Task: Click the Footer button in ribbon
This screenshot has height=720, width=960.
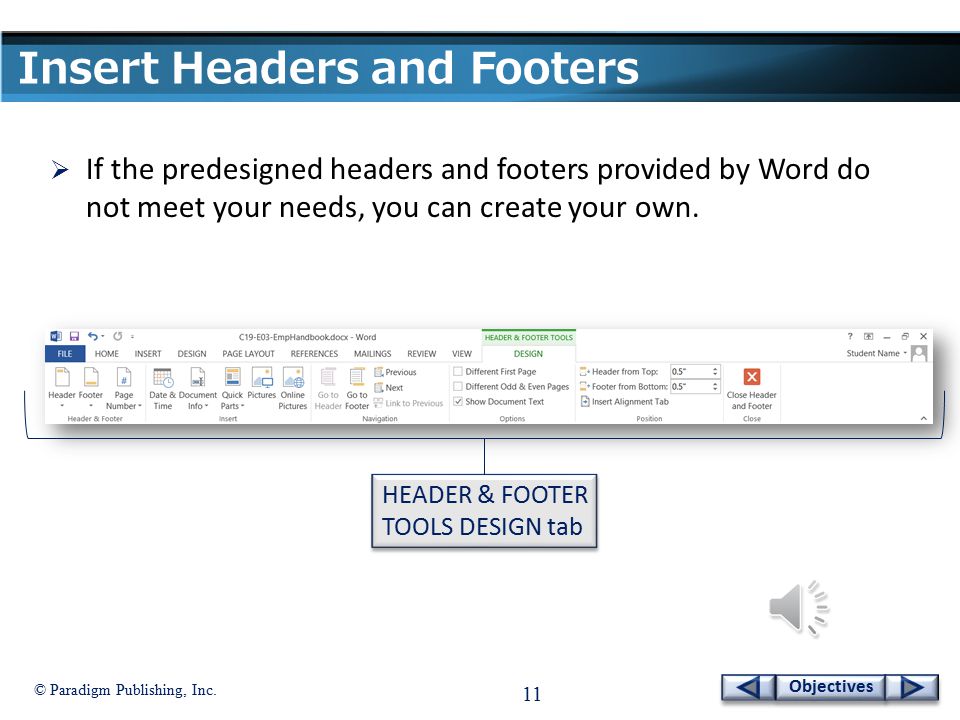Action: coord(91,388)
